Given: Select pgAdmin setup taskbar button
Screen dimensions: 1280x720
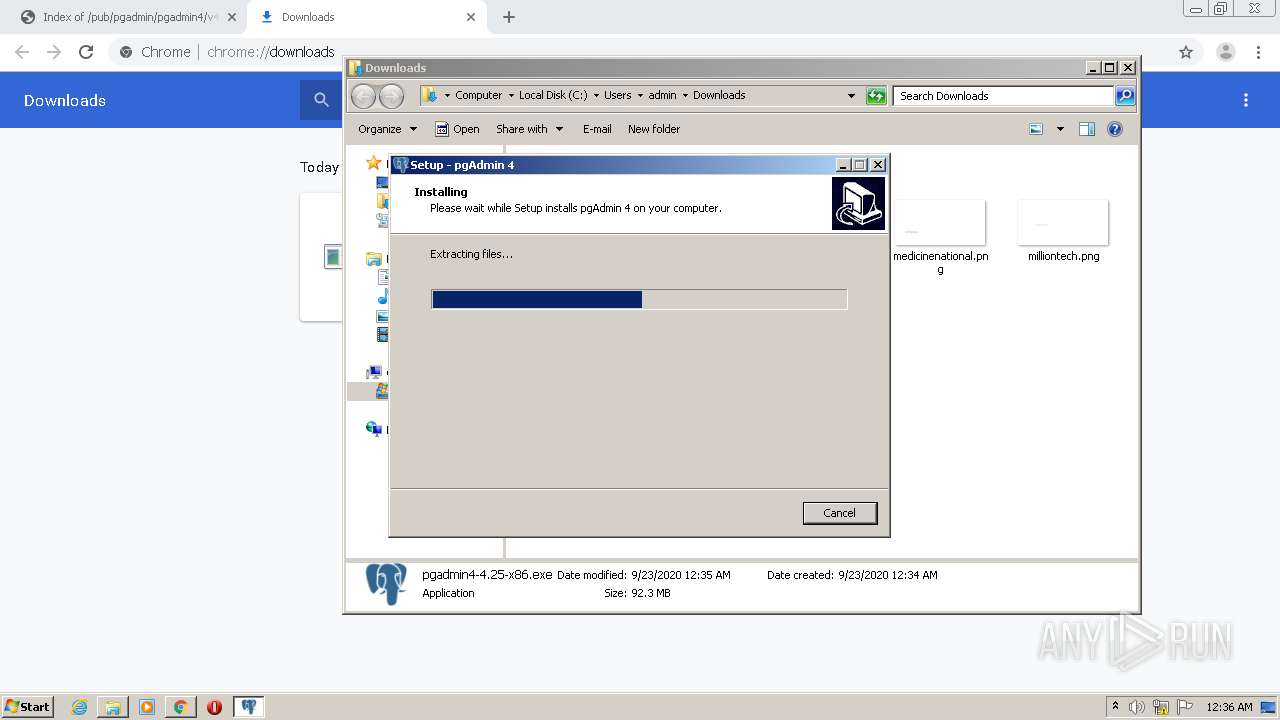Looking at the screenshot, I should [248, 707].
